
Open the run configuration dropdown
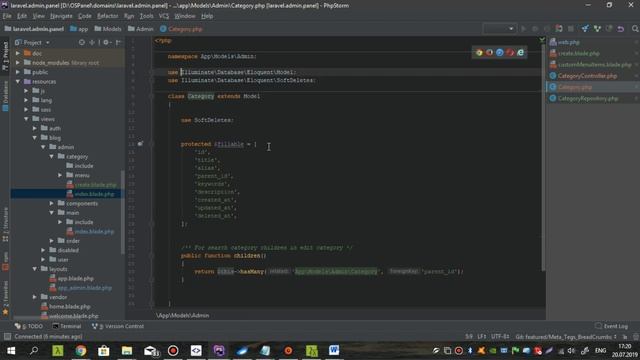[x=499, y=29]
